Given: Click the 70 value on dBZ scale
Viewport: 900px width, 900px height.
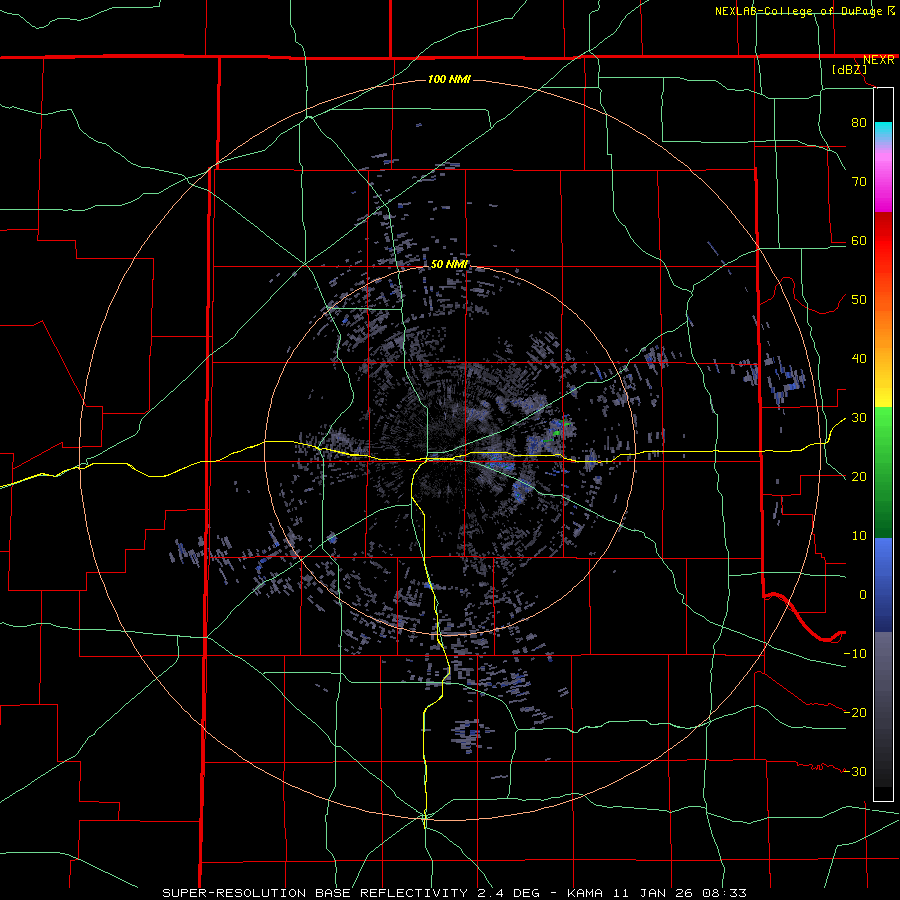Looking at the screenshot, I should tap(859, 181).
